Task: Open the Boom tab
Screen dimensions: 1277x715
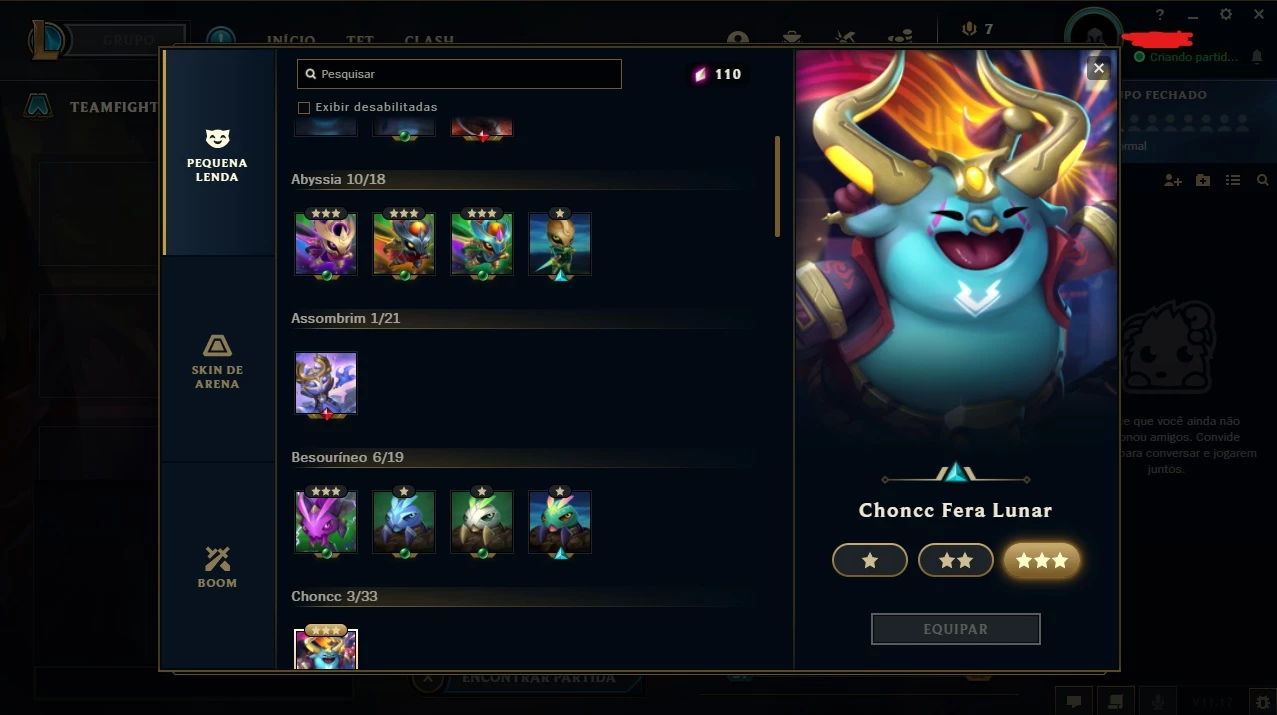Action: coord(217,566)
